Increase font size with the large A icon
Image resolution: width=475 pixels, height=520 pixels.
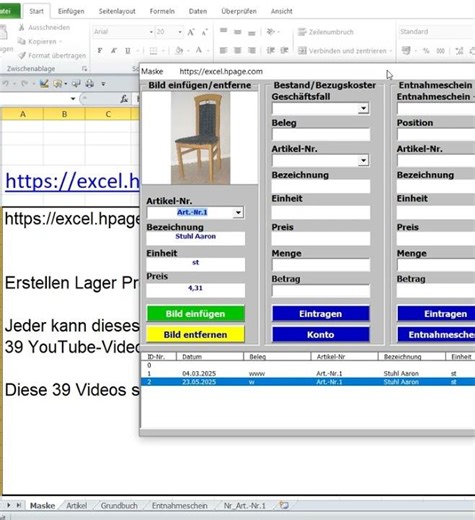[191, 32]
